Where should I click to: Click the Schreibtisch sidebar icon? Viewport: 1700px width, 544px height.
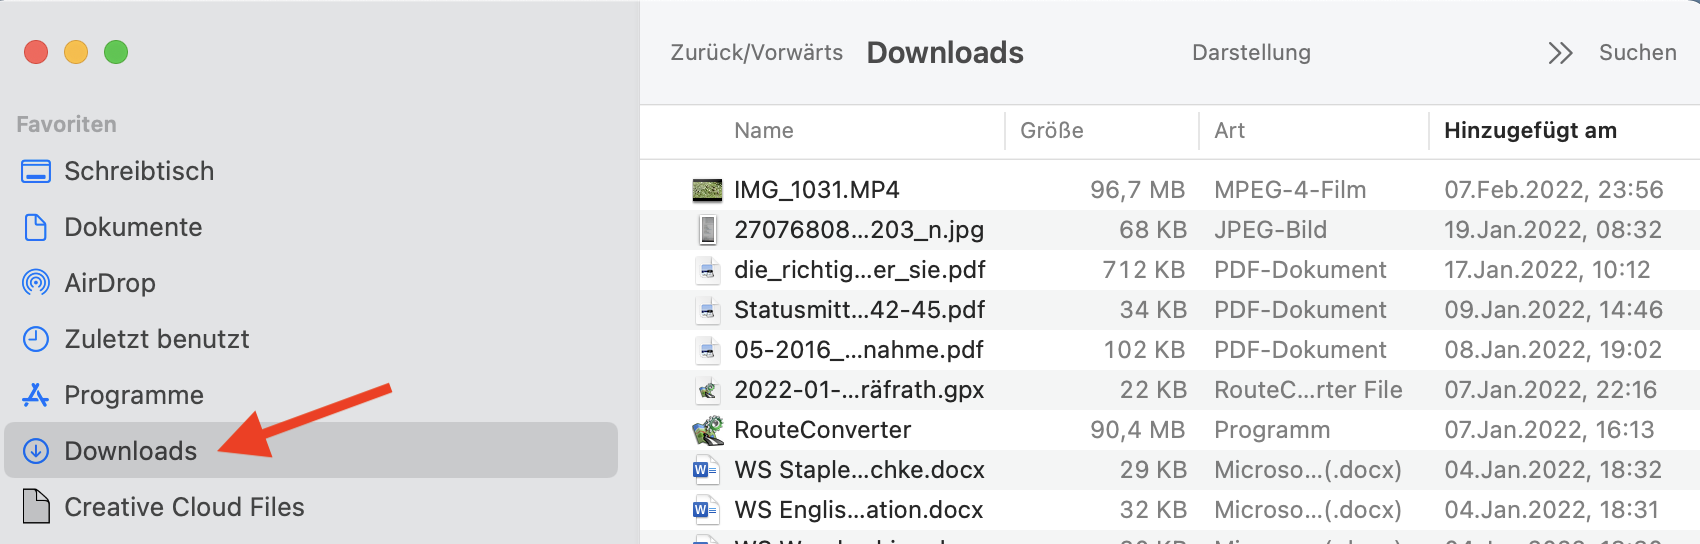click(x=36, y=172)
